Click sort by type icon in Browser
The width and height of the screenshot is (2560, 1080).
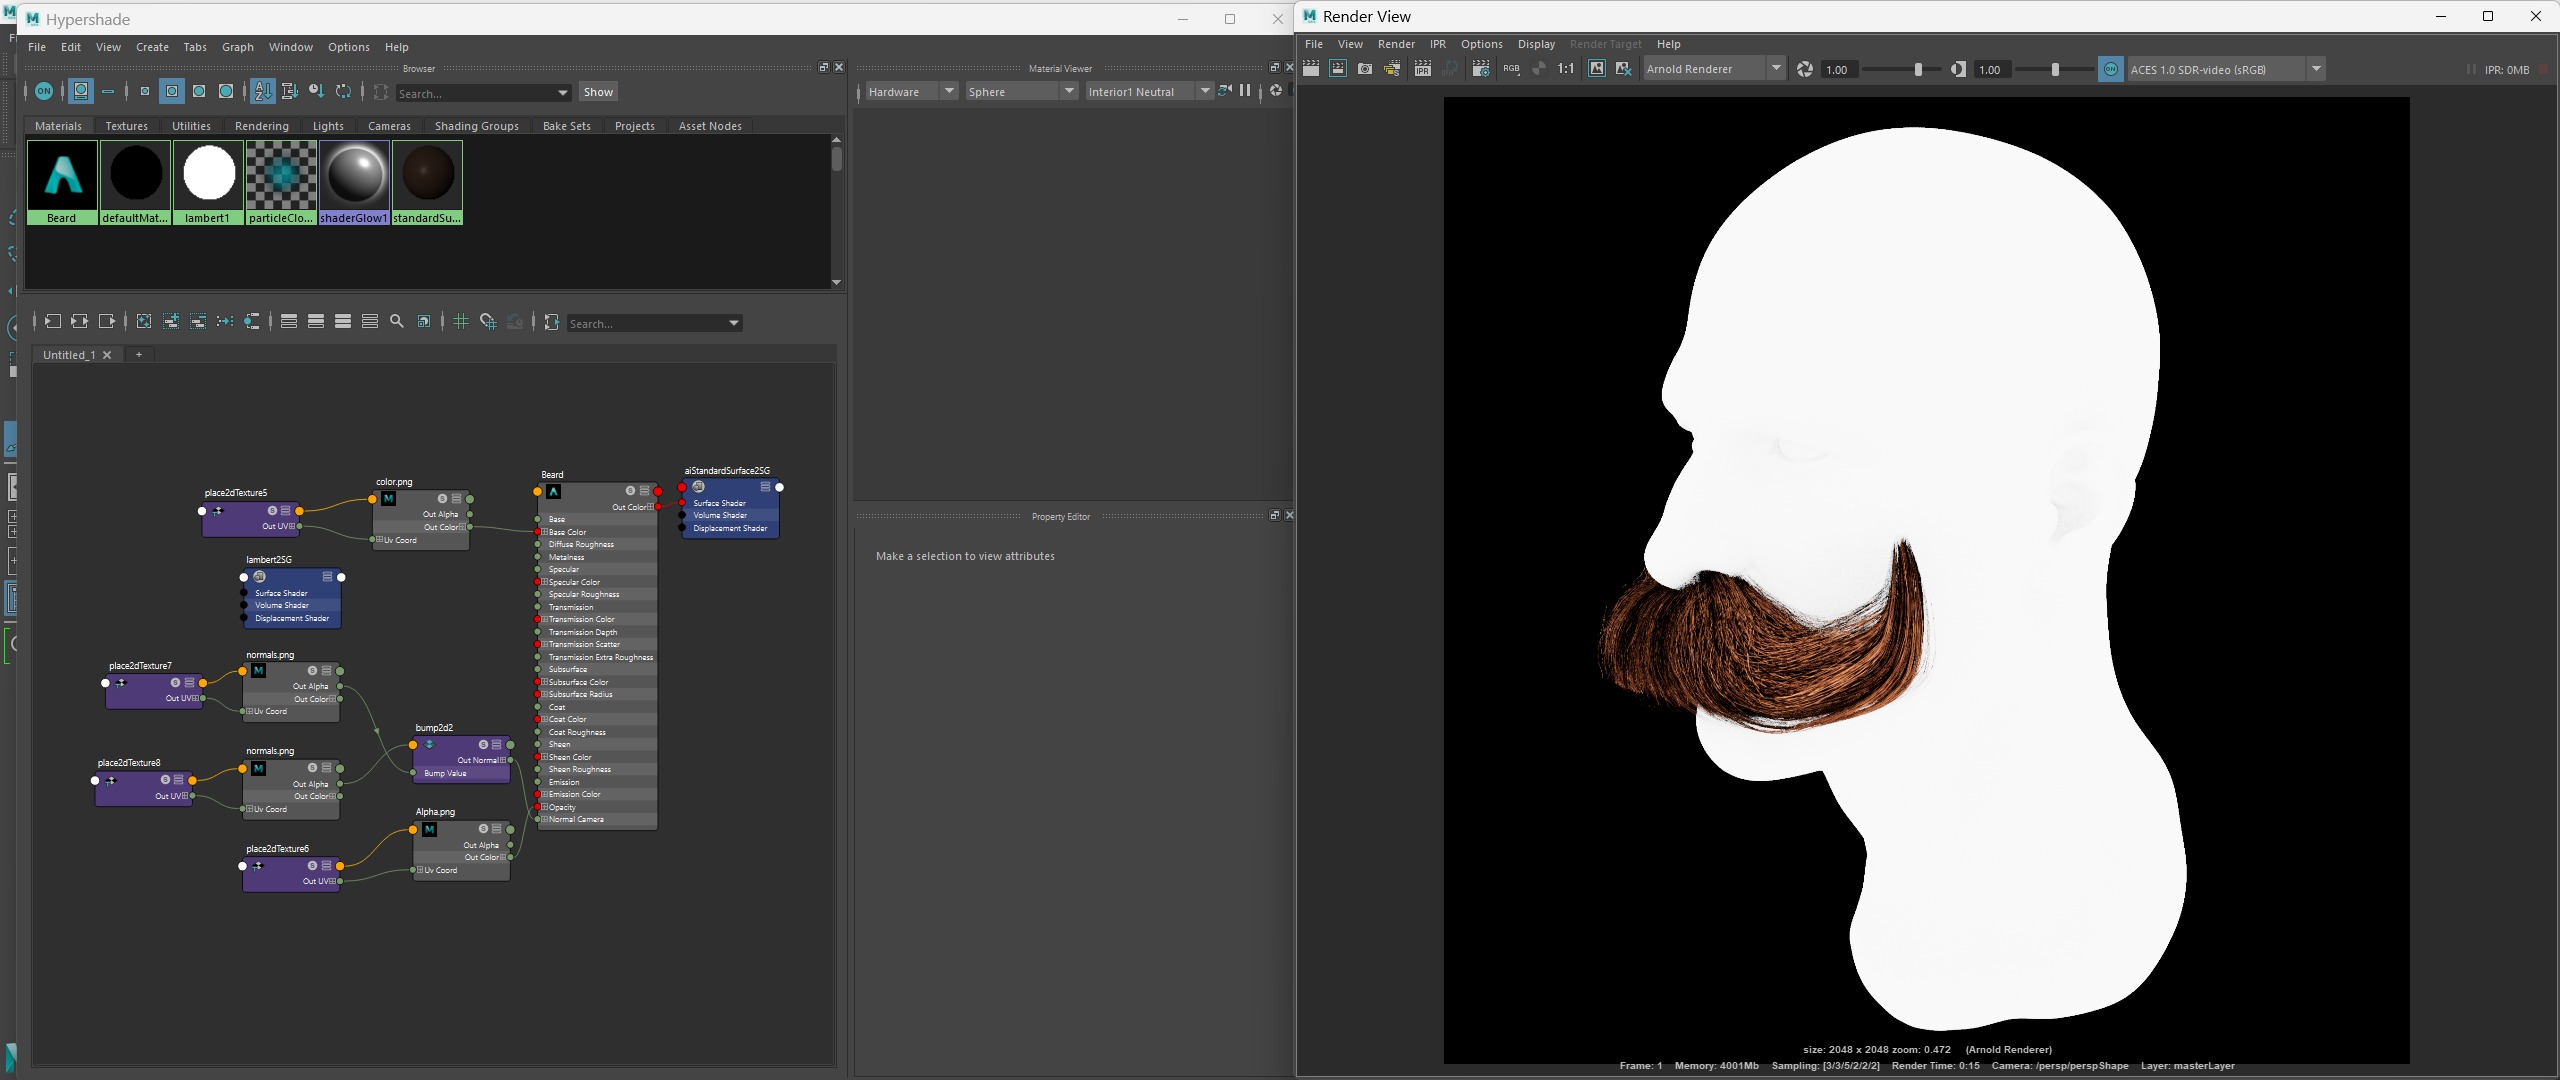tap(290, 91)
